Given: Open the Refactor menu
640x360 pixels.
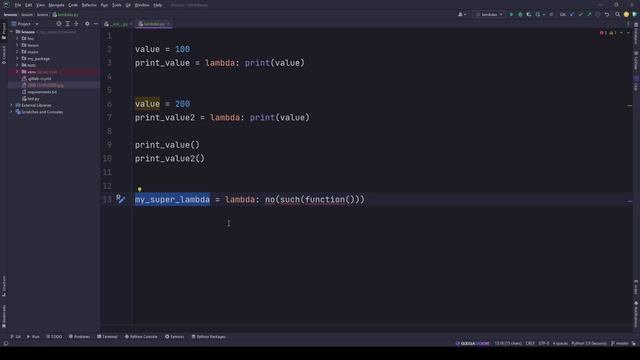Looking at the screenshot, I should 89,5.
